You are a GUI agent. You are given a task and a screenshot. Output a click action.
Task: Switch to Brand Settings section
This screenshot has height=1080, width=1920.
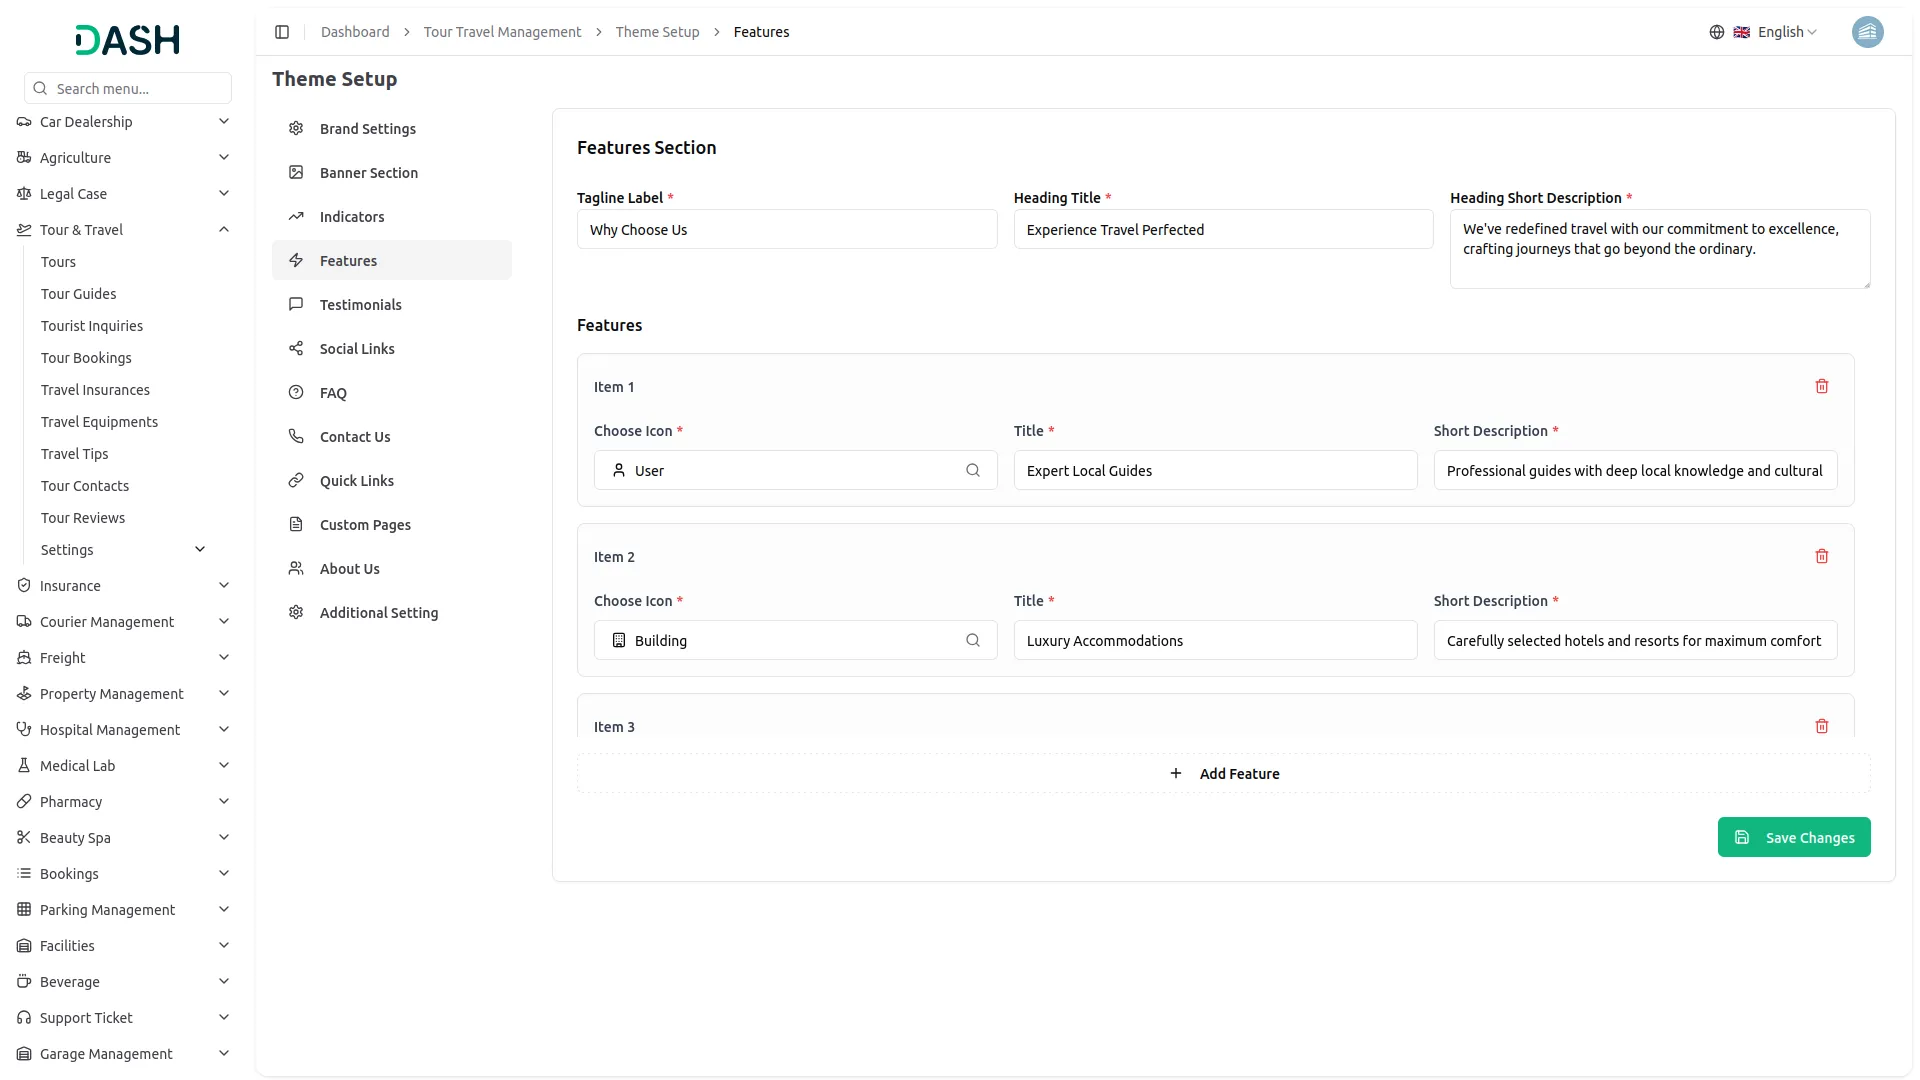pos(367,129)
